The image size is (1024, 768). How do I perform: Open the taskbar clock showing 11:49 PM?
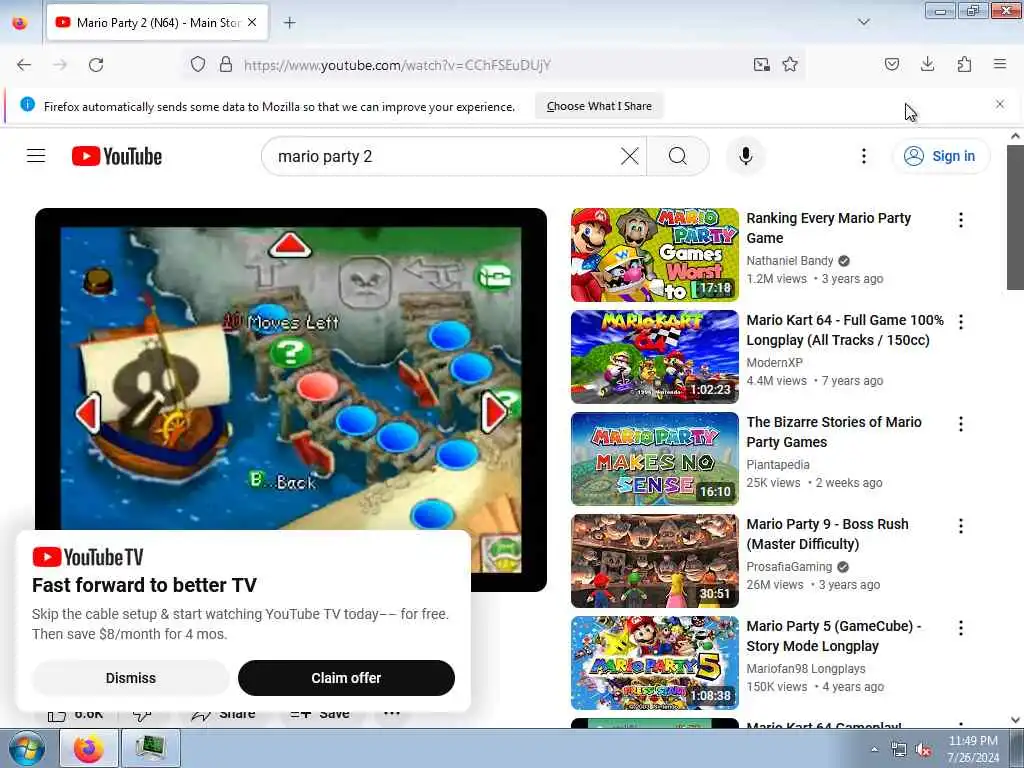973,749
